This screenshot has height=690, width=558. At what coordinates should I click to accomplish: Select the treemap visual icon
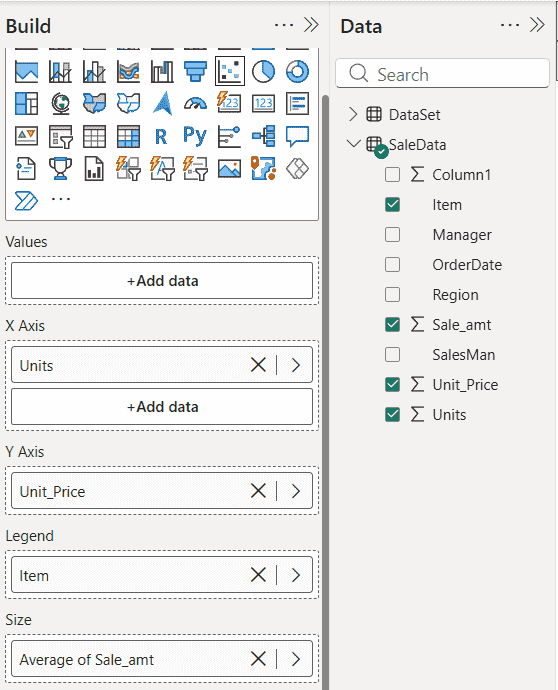(x=26, y=103)
